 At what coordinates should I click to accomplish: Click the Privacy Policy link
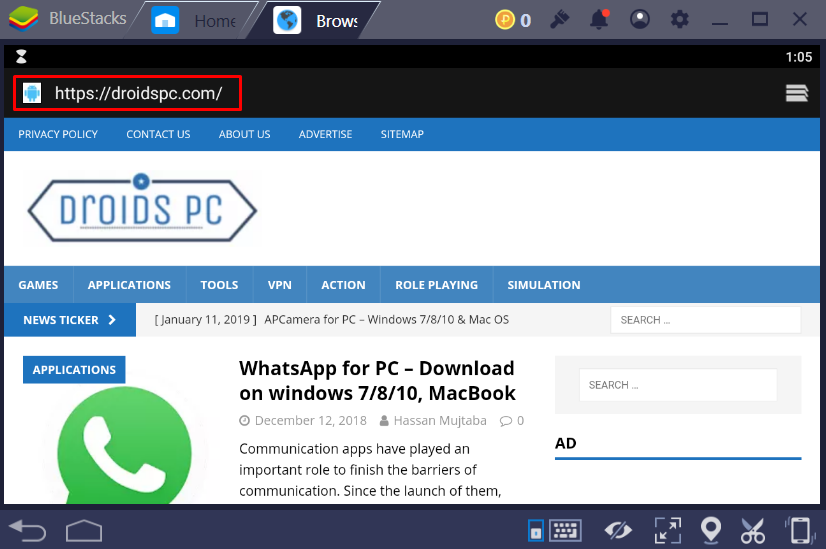tap(58, 134)
